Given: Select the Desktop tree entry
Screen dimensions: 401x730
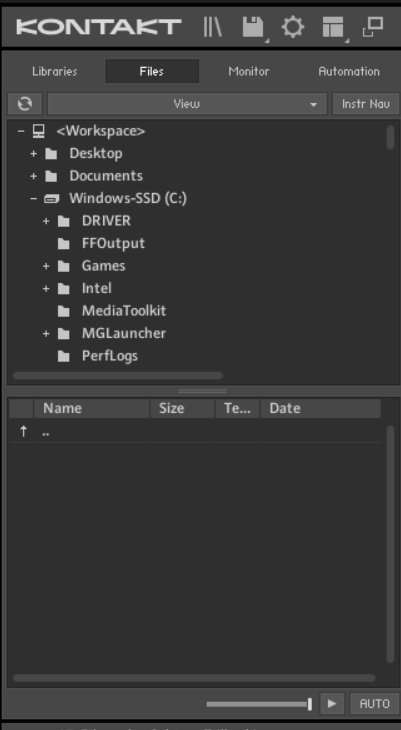Looking at the screenshot, I should point(96,154).
